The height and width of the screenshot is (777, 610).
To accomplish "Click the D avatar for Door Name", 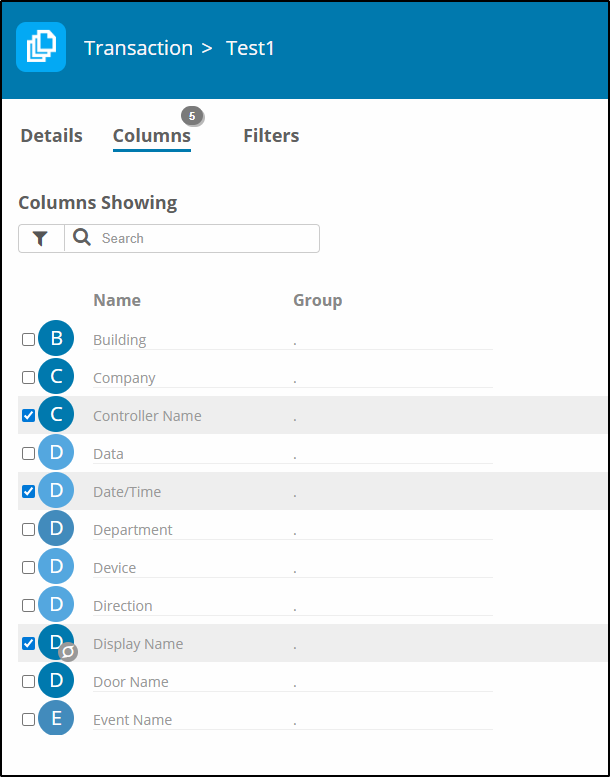I will [x=56, y=680].
